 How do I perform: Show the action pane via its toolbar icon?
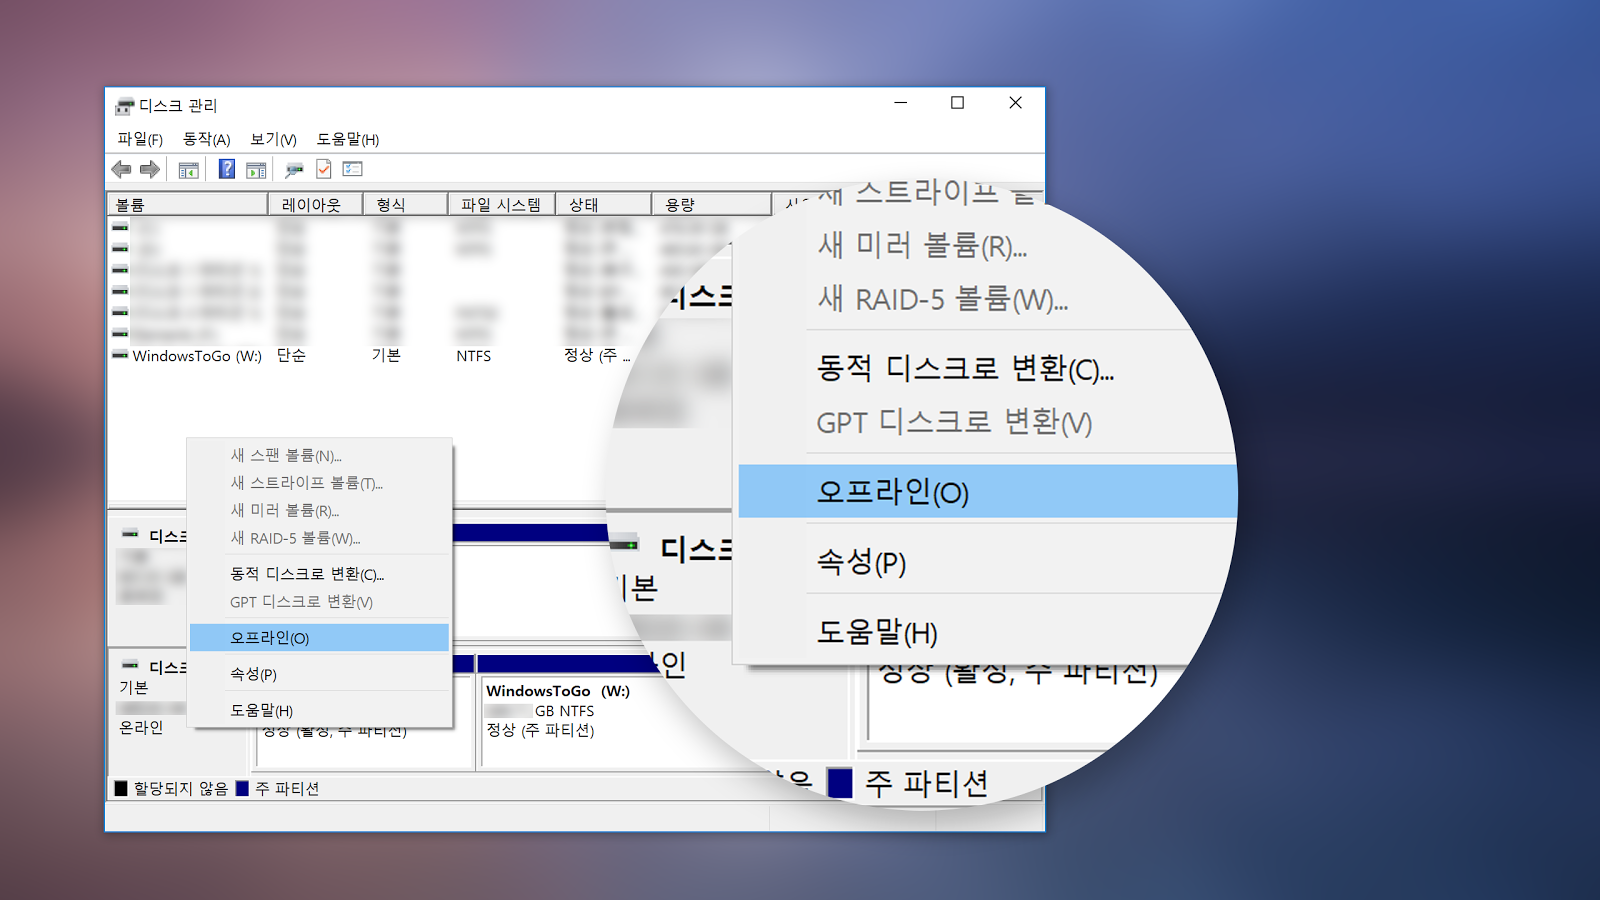(256, 169)
